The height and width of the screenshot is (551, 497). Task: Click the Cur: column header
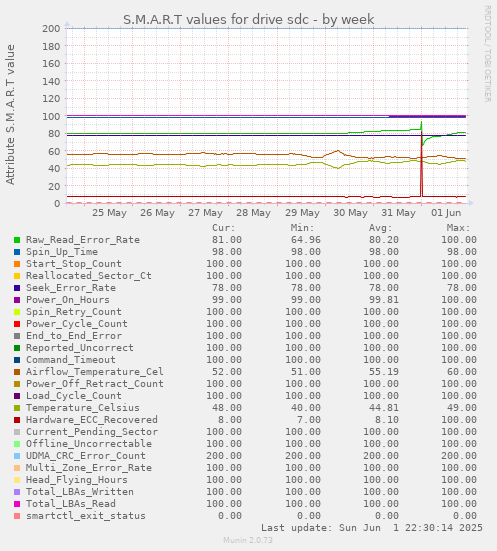tap(224, 228)
